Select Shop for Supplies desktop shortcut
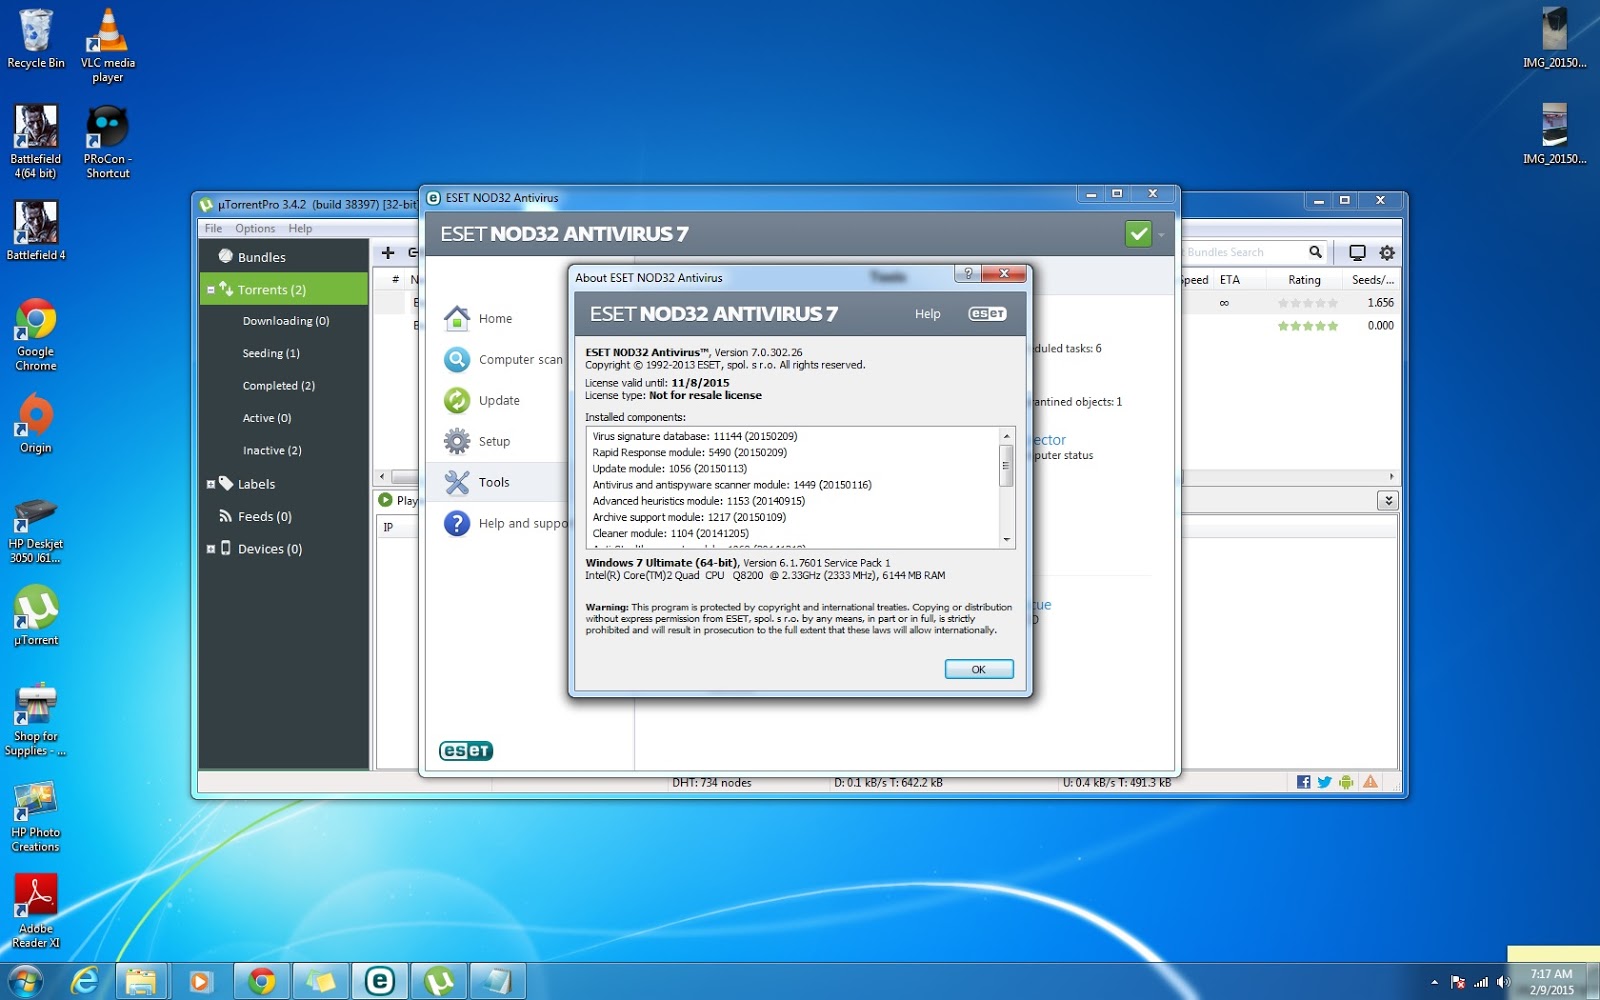The width and height of the screenshot is (1600, 1000). 36,720
